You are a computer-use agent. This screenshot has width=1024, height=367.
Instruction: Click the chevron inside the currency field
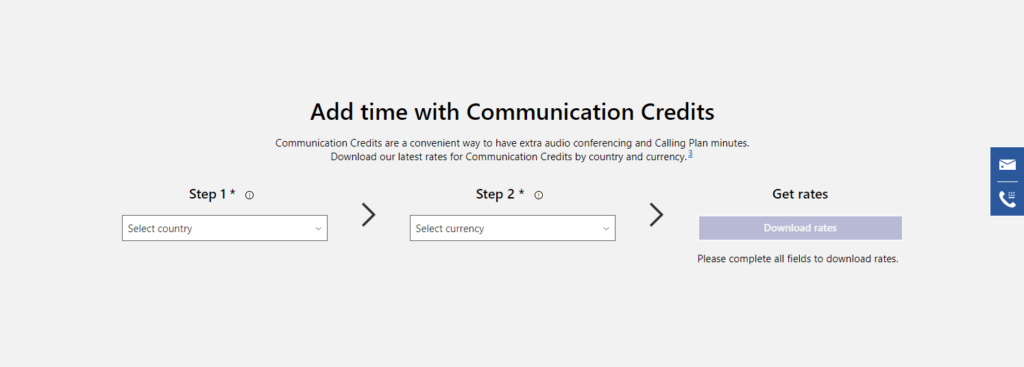pos(606,229)
